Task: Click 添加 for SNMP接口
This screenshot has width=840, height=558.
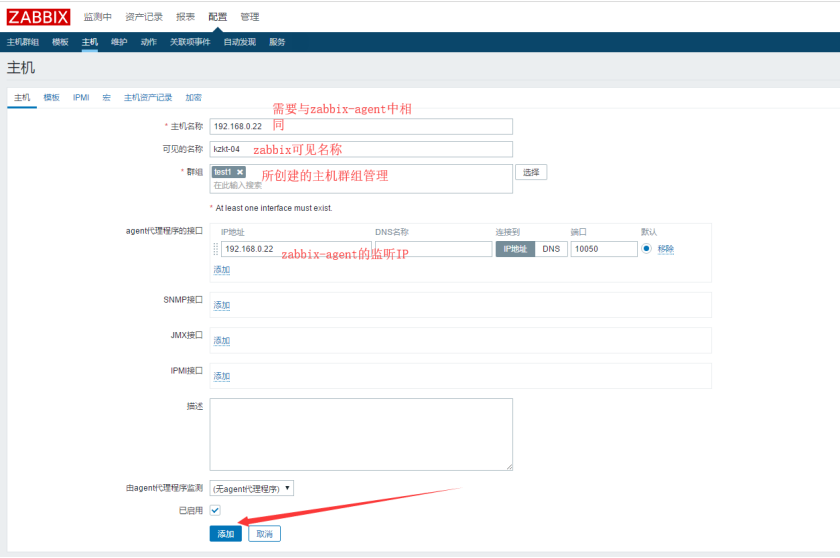Action: 222,305
